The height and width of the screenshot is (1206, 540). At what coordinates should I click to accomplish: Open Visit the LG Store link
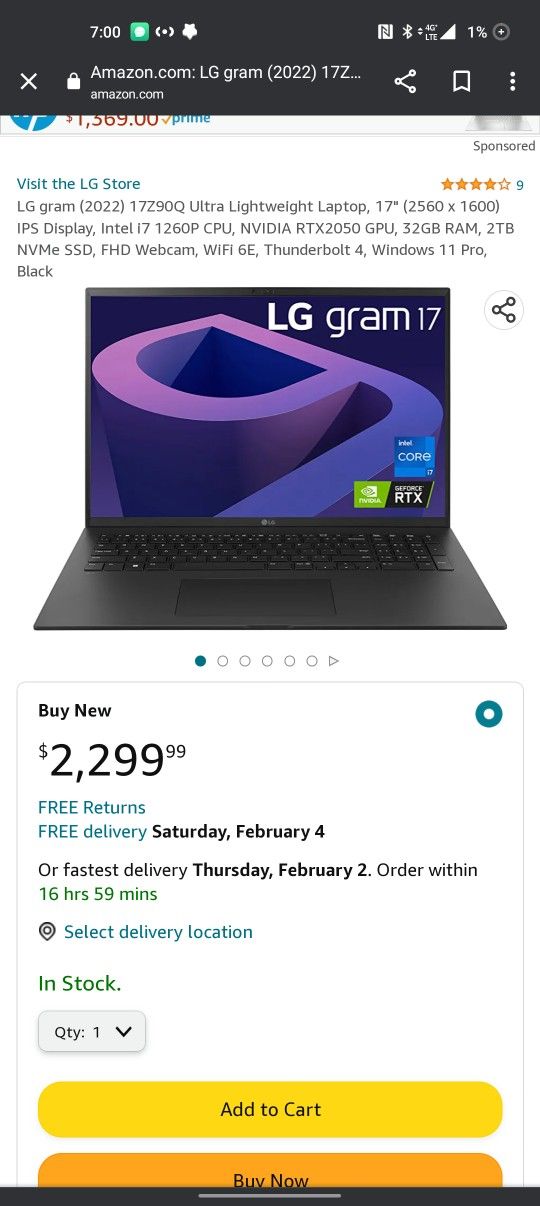(x=79, y=184)
